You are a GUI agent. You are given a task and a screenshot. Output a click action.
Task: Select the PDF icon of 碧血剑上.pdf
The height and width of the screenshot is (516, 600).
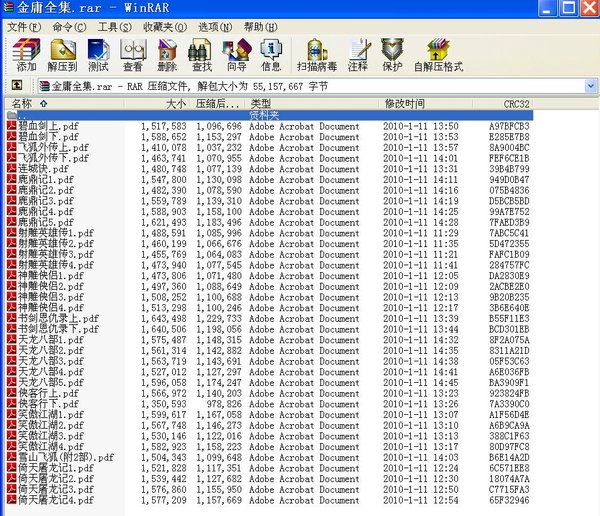(x=11, y=126)
